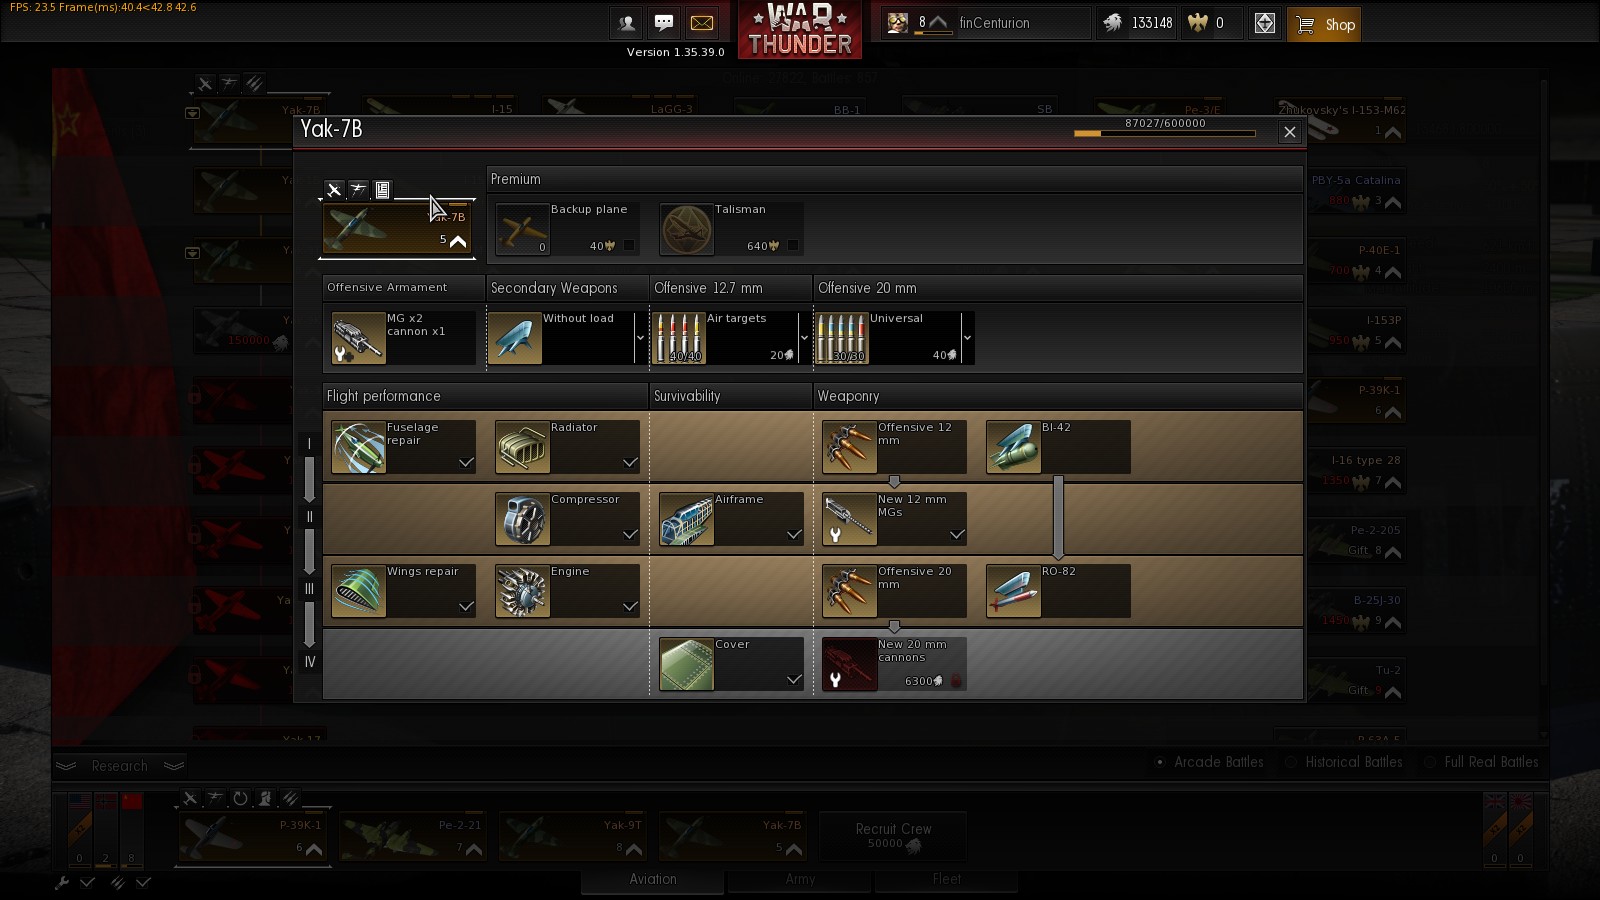
Task: Select Historical Battles mode
Action: click(1343, 762)
